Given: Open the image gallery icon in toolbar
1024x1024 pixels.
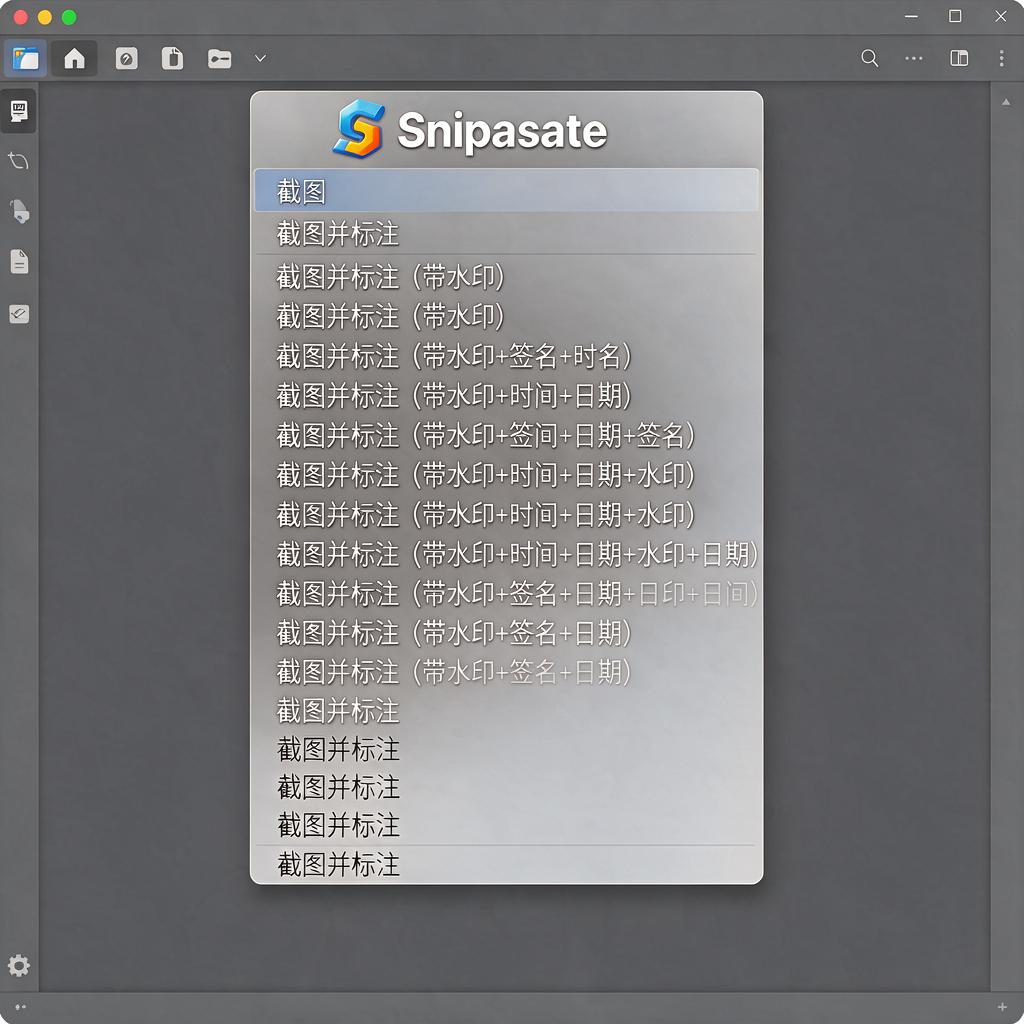Looking at the screenshot, I should (25, 59).
